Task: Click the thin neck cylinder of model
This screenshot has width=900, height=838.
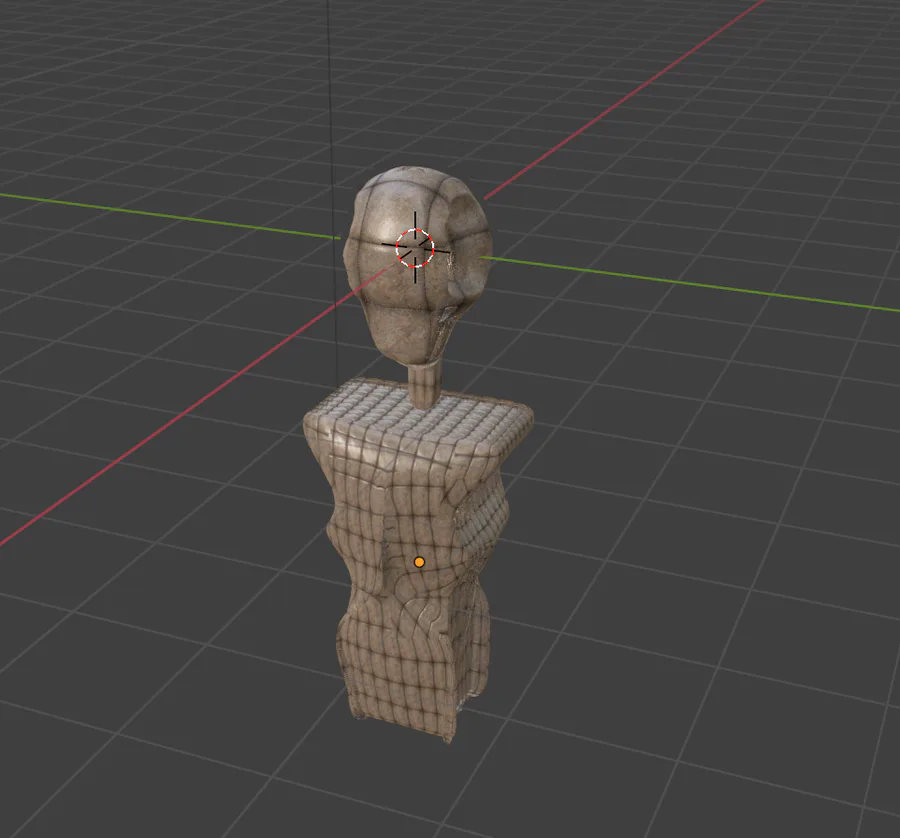Action: pyautogui.click(x=425, y=386)
